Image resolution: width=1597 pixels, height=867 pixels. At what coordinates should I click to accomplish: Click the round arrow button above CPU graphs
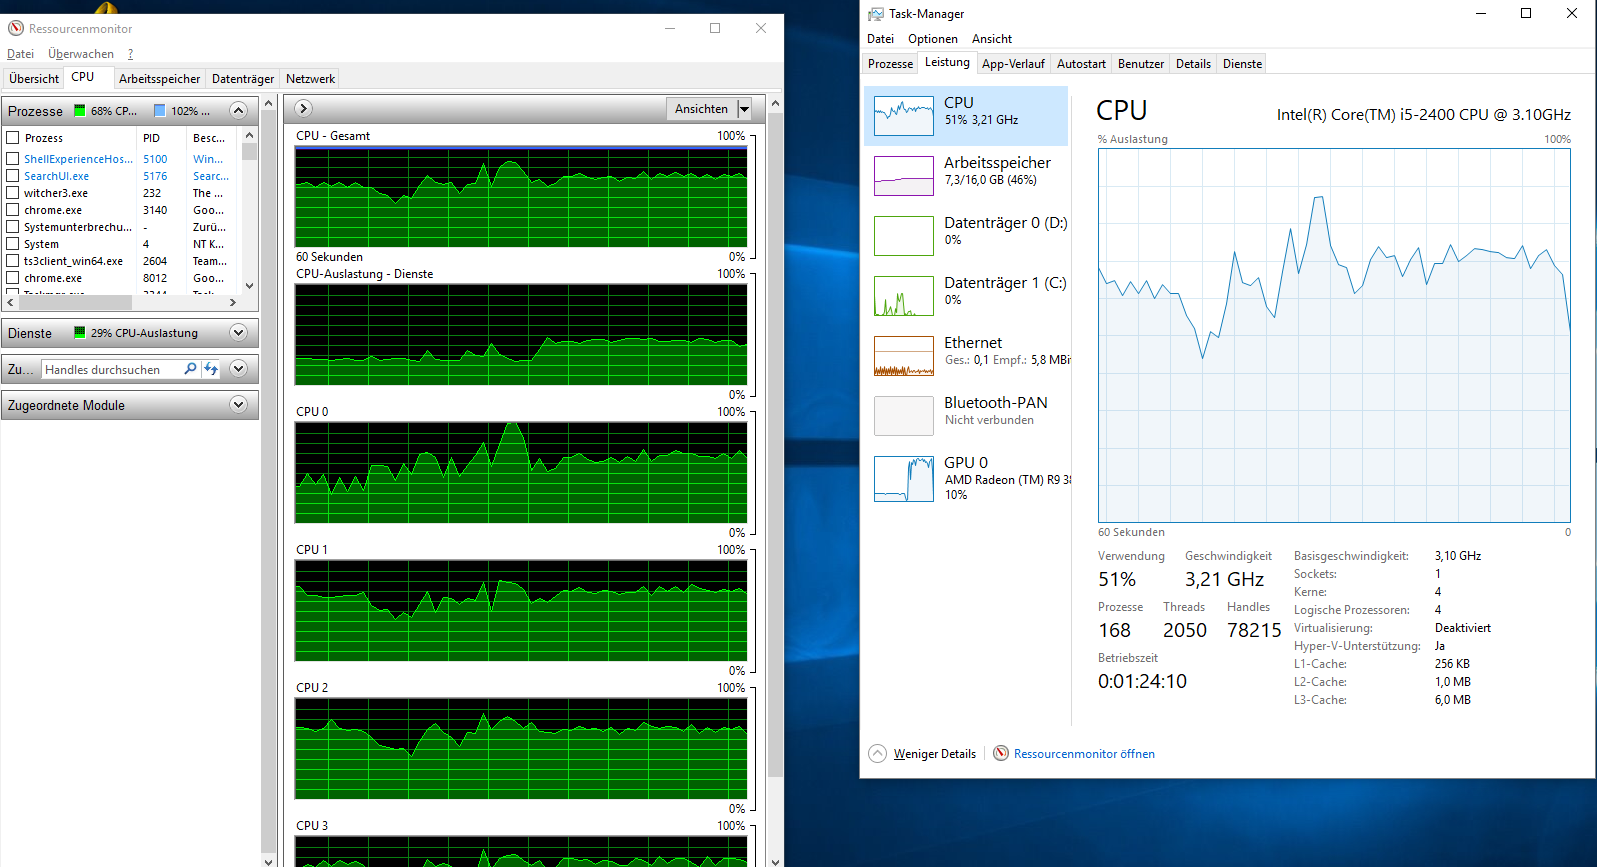pyautogui.click(x=304, y=108)
